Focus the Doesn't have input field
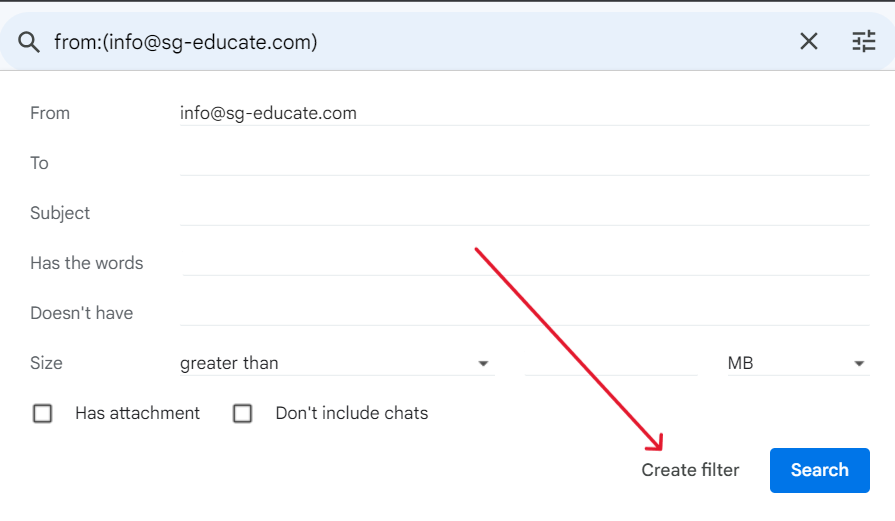Image resolution: width=895 pixels, height=521 pixels. coord(524,312)
